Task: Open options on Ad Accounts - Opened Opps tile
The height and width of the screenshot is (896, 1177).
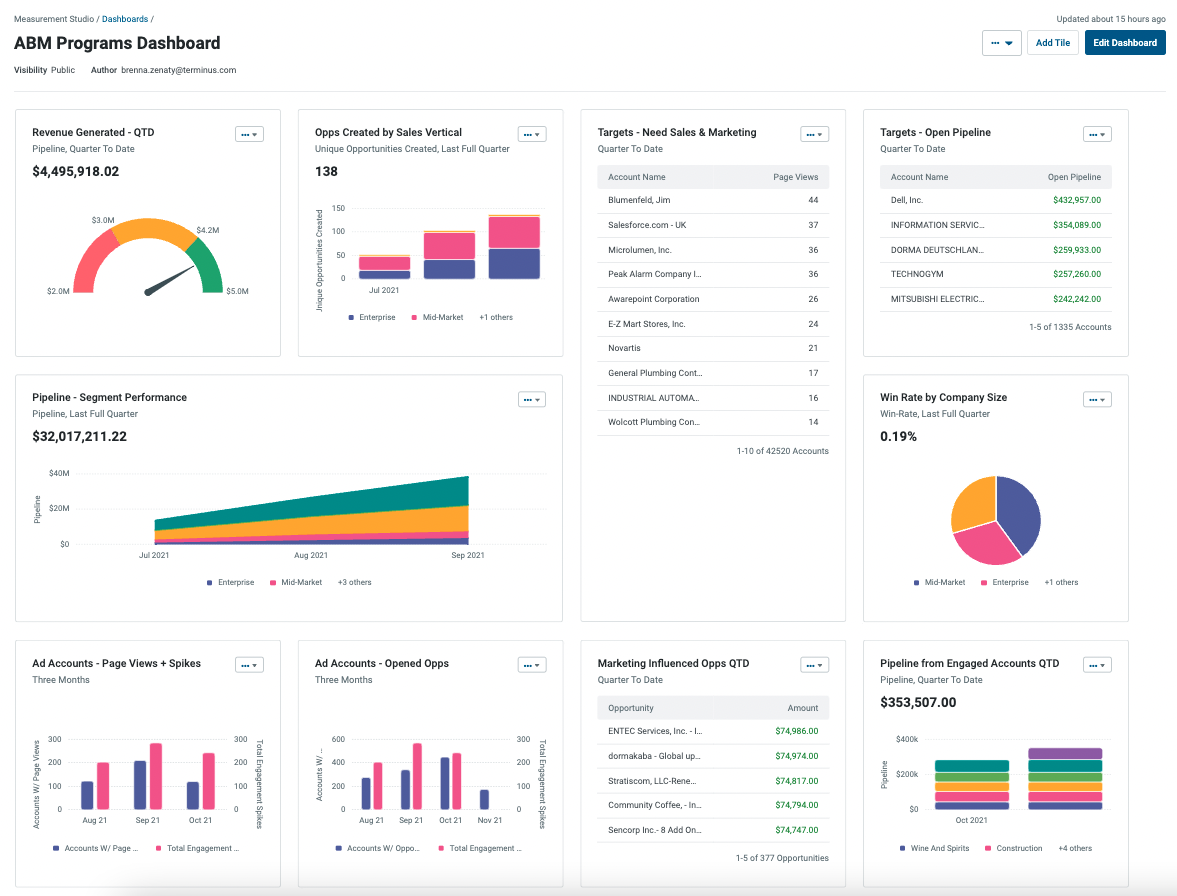Action: (x=529, y=664)
